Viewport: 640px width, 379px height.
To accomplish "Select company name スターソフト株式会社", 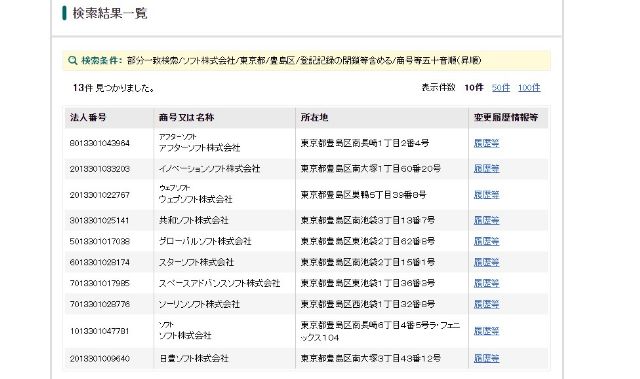I will [196, 262].
